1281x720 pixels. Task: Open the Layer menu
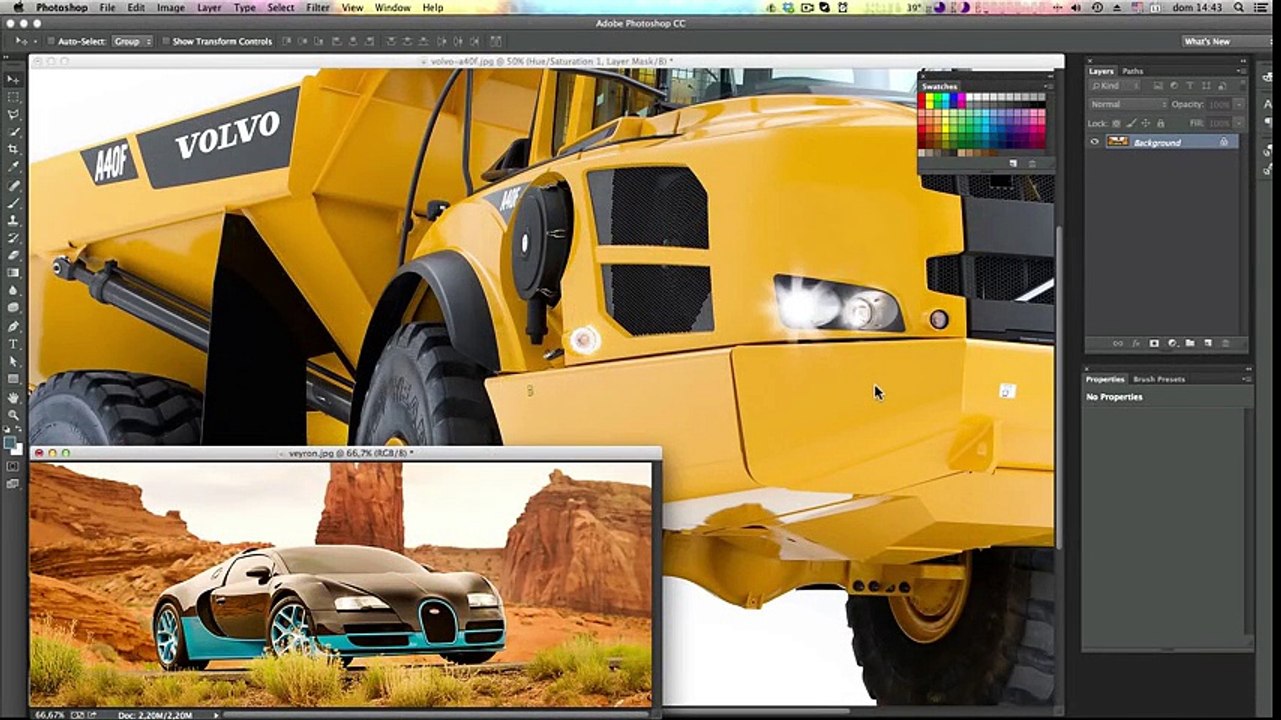(209, 7)
